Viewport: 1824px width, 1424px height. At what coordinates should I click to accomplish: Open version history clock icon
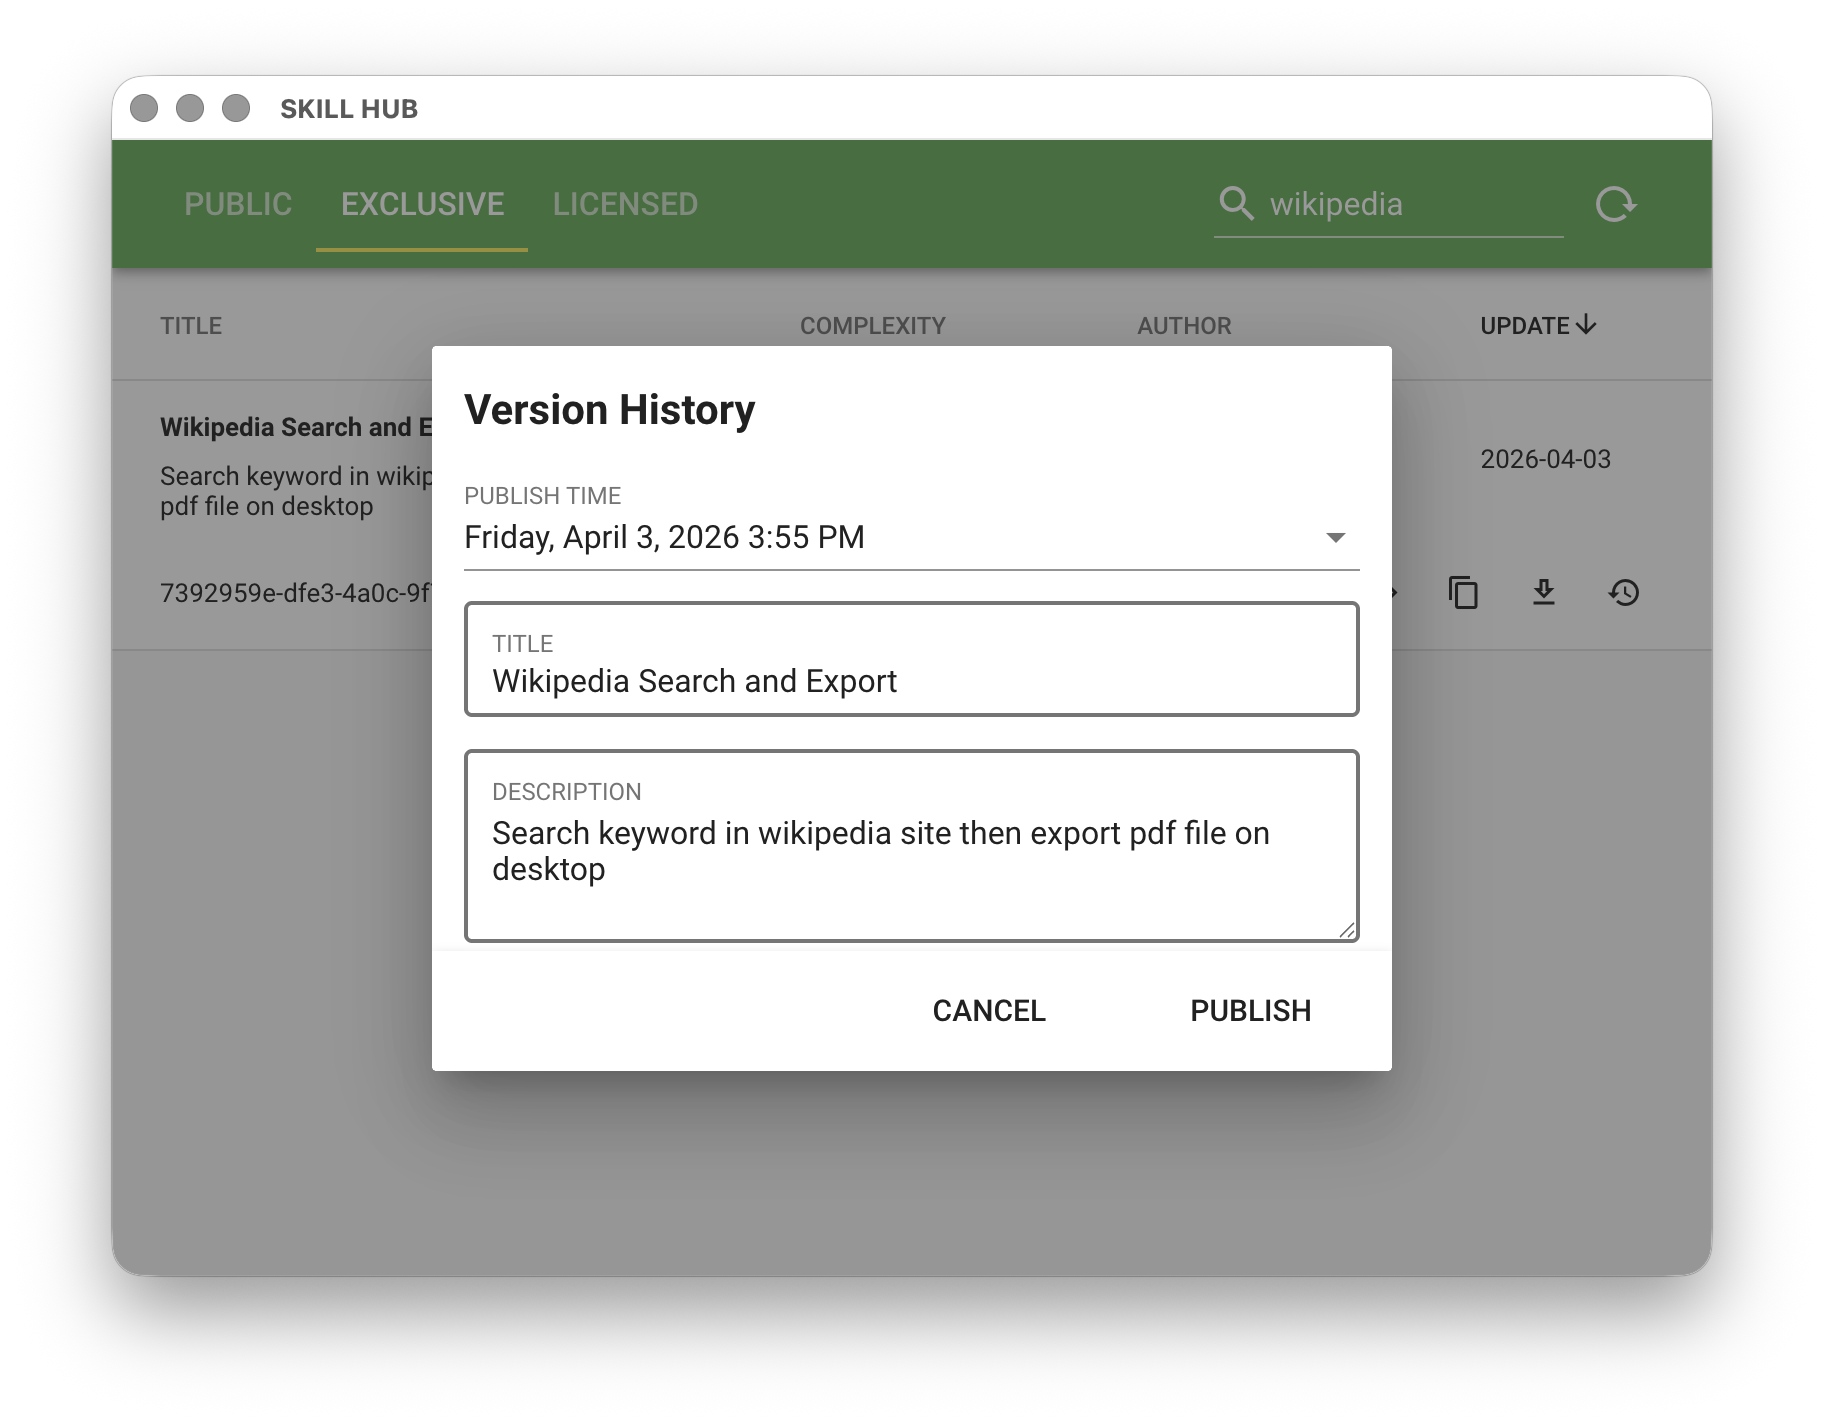tap(1623, 593)
